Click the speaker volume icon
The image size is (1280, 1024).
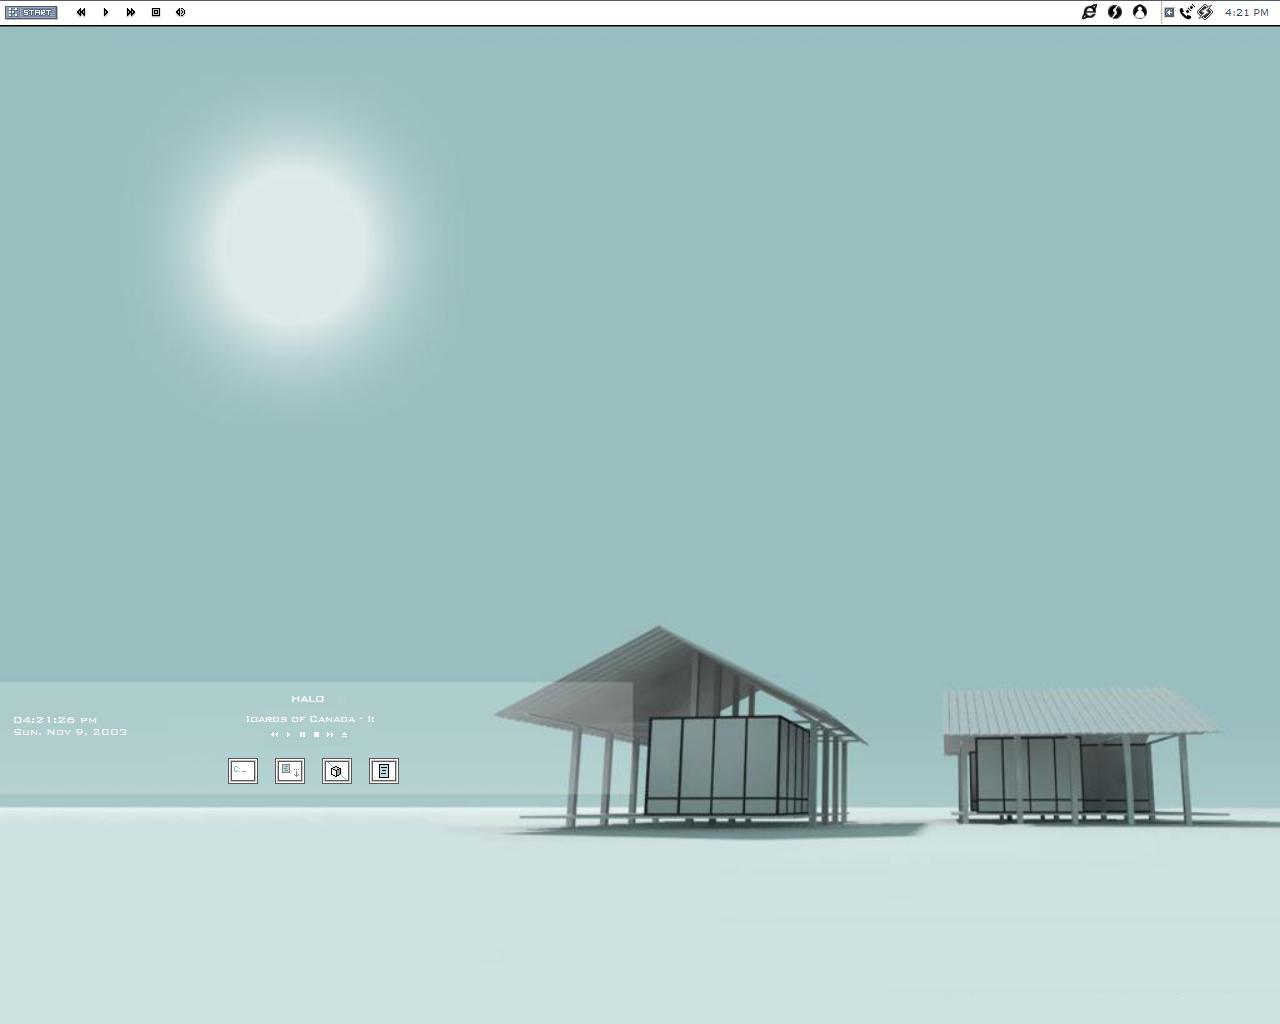(x=181, y=12)
